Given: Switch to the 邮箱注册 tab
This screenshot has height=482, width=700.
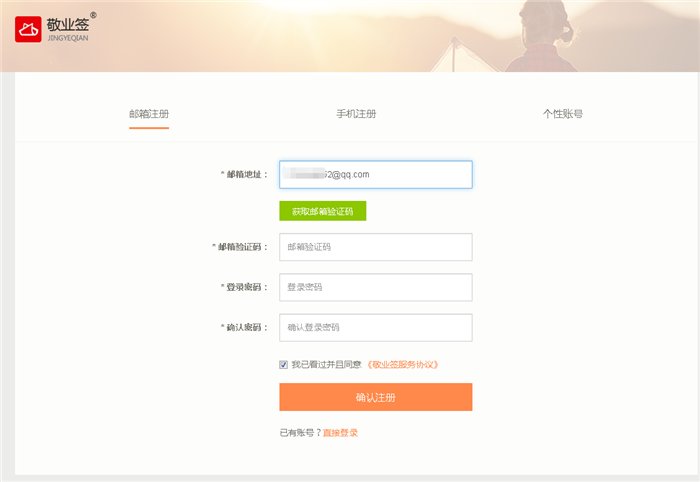Looking at the screenshot, I should pyautogui.click(x=149, y=114).
